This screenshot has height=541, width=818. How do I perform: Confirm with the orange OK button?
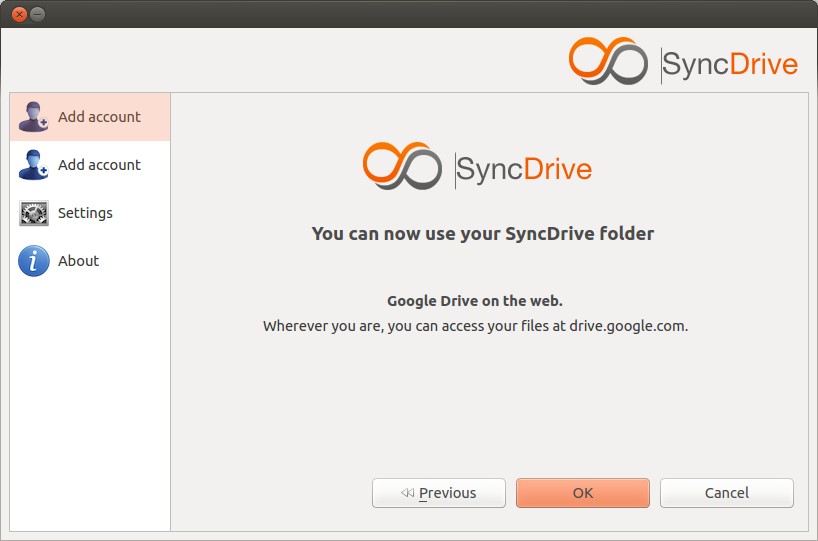coord(583,493)
